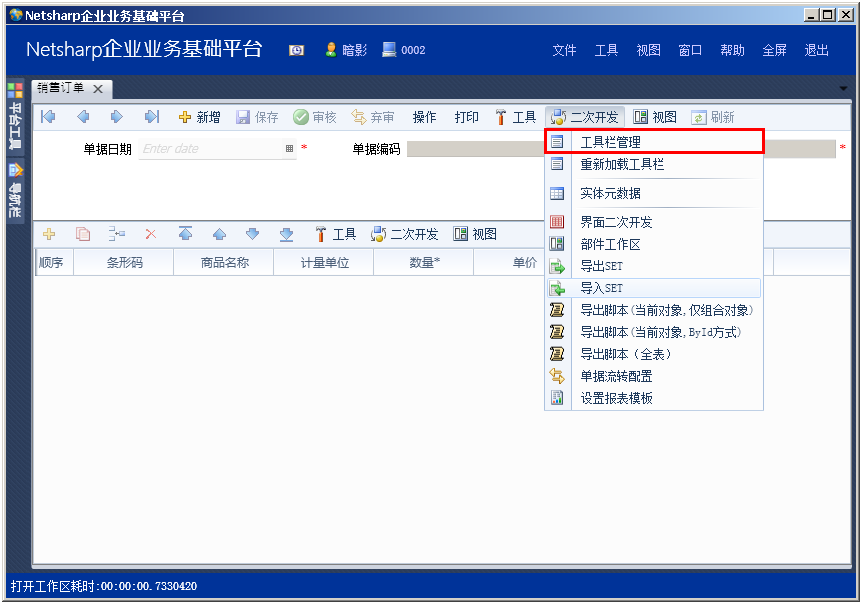Open the 打印 print menu

466,117
